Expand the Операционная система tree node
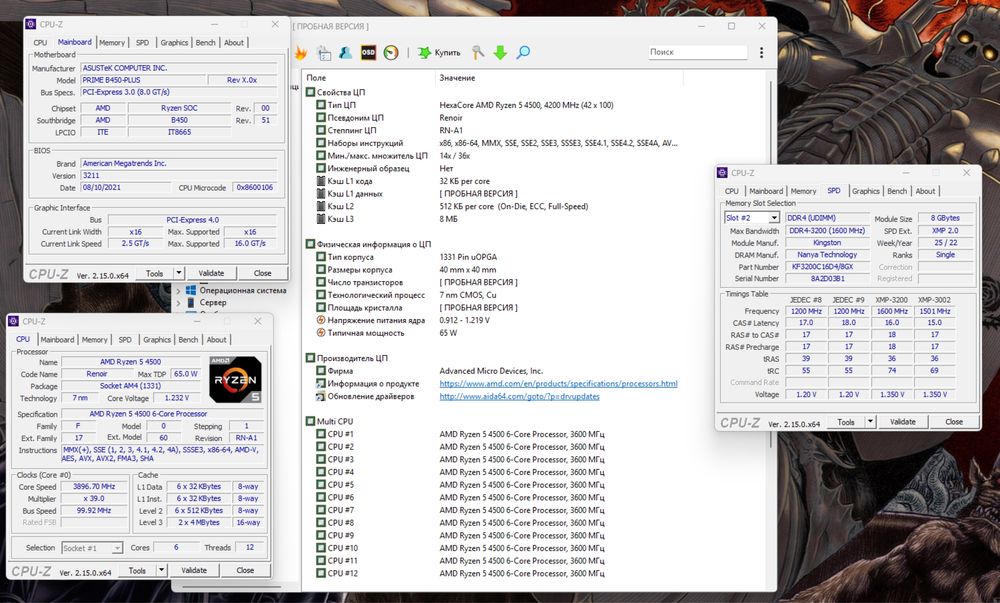The image size is (1000, 603). point(179,291)
